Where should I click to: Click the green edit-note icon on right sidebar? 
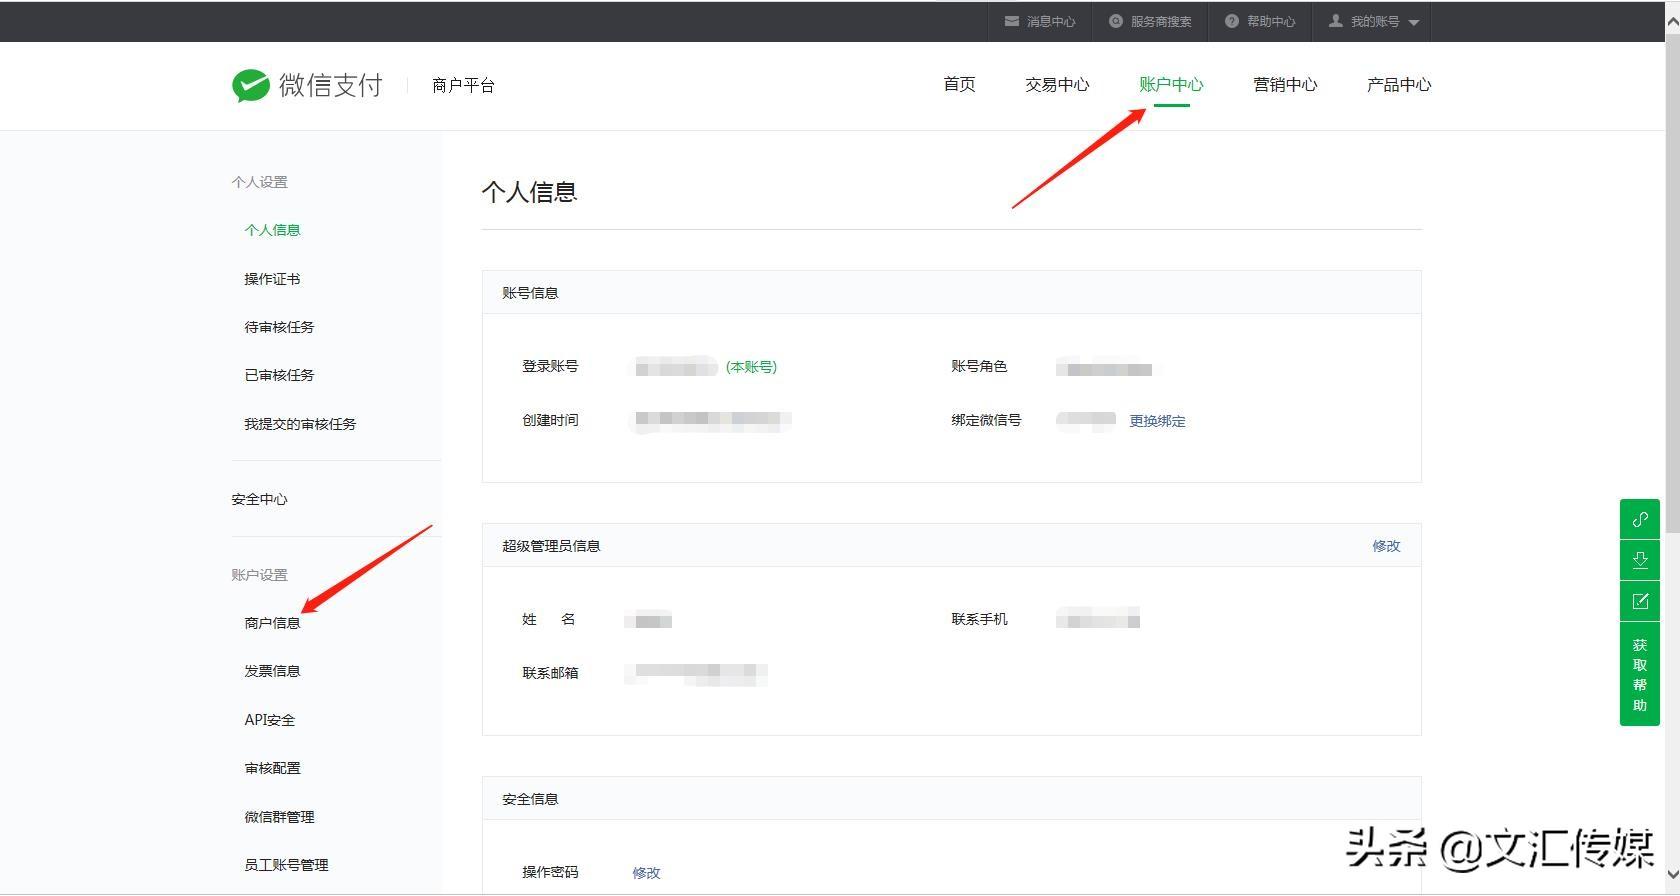click(1640, 601)
